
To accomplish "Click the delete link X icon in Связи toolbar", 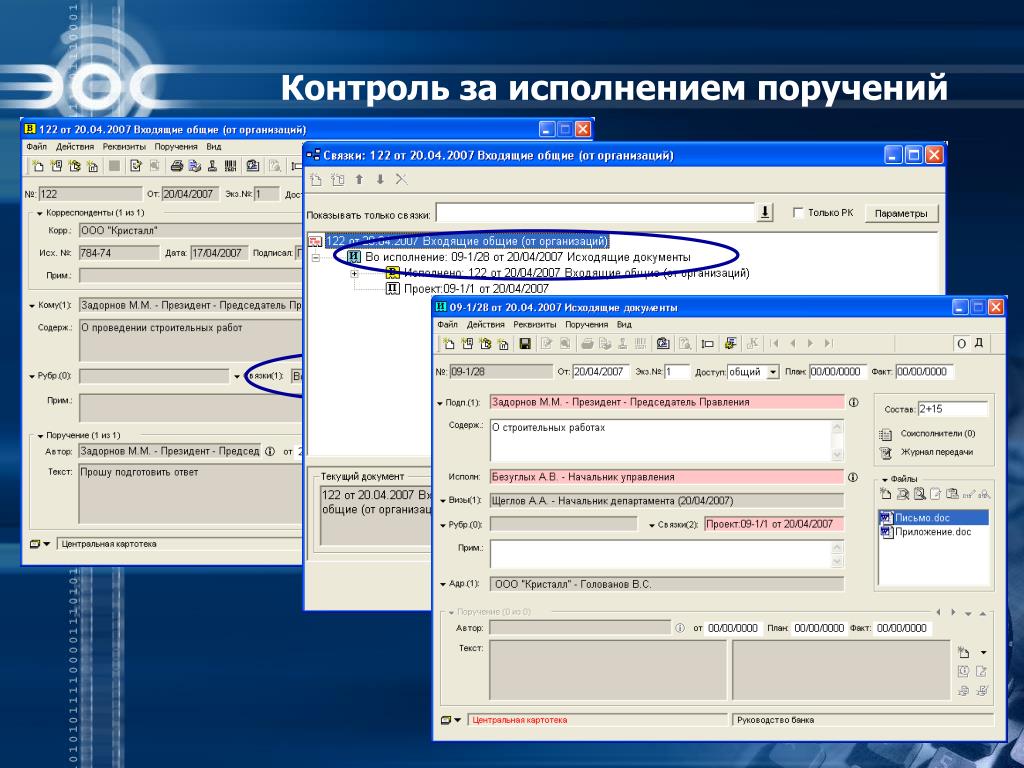I will [x=401, y=180].
